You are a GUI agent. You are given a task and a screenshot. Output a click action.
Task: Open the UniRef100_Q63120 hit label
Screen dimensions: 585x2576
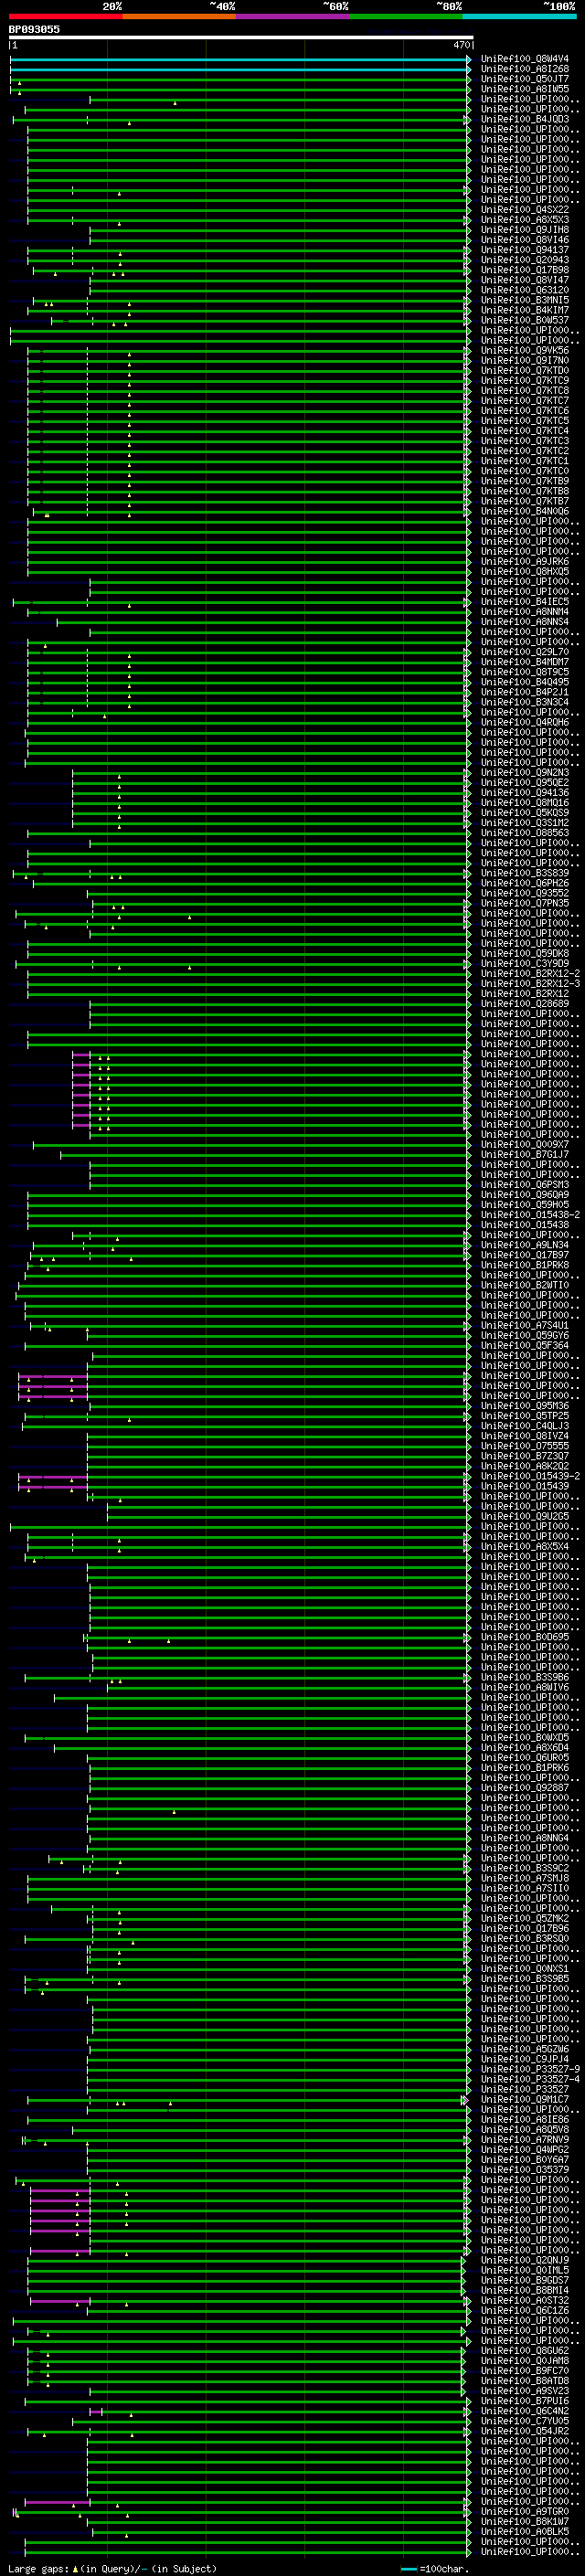pos(525,290)
